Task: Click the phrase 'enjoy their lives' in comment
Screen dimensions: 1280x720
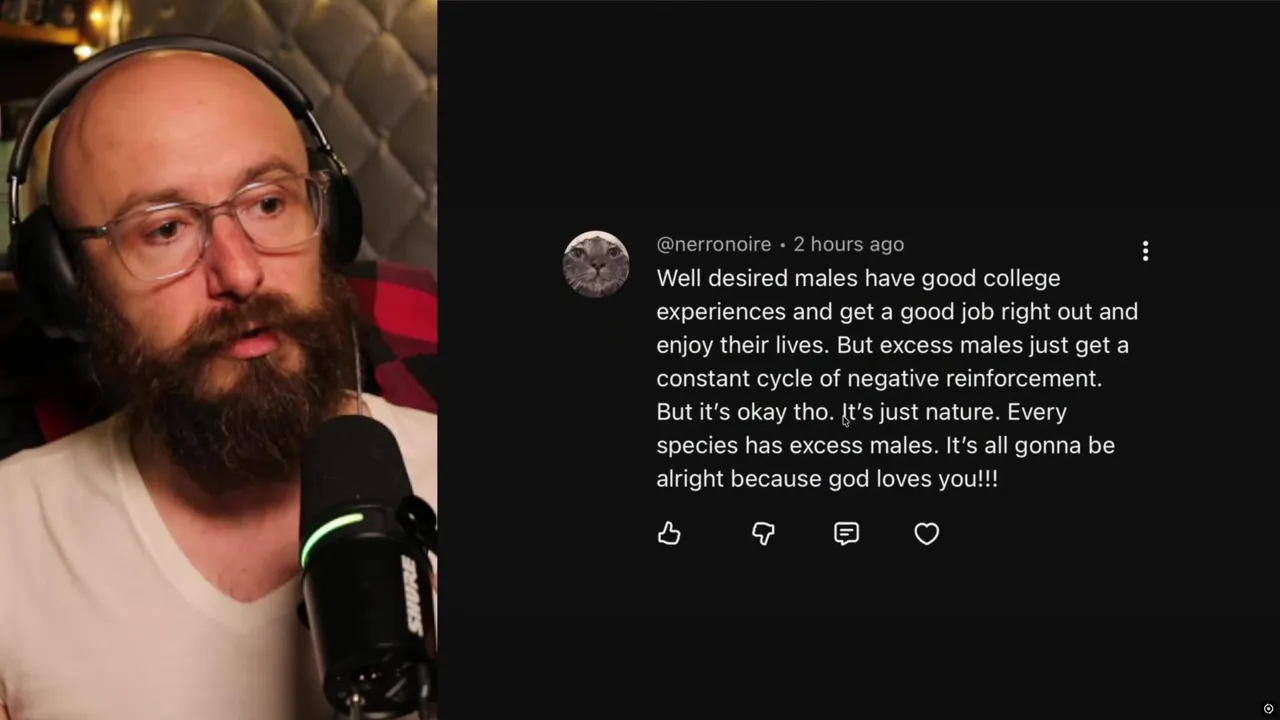Action: [741, 345]
